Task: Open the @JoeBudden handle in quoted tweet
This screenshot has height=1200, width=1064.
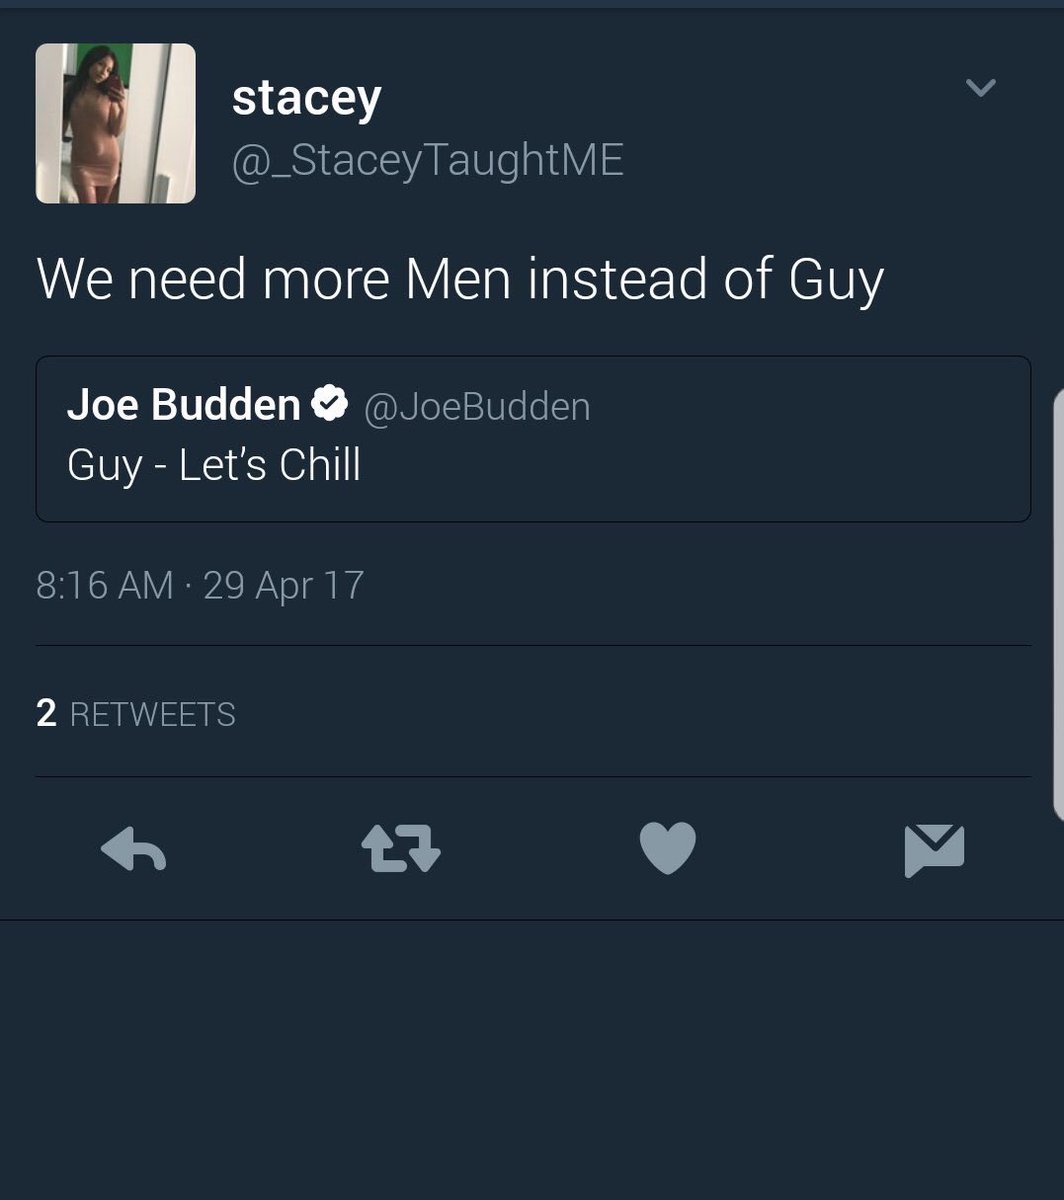Action: click(x=476, y=406)
